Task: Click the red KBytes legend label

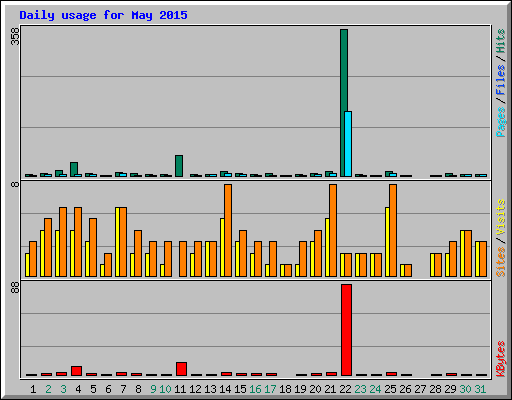Action: 501,359
